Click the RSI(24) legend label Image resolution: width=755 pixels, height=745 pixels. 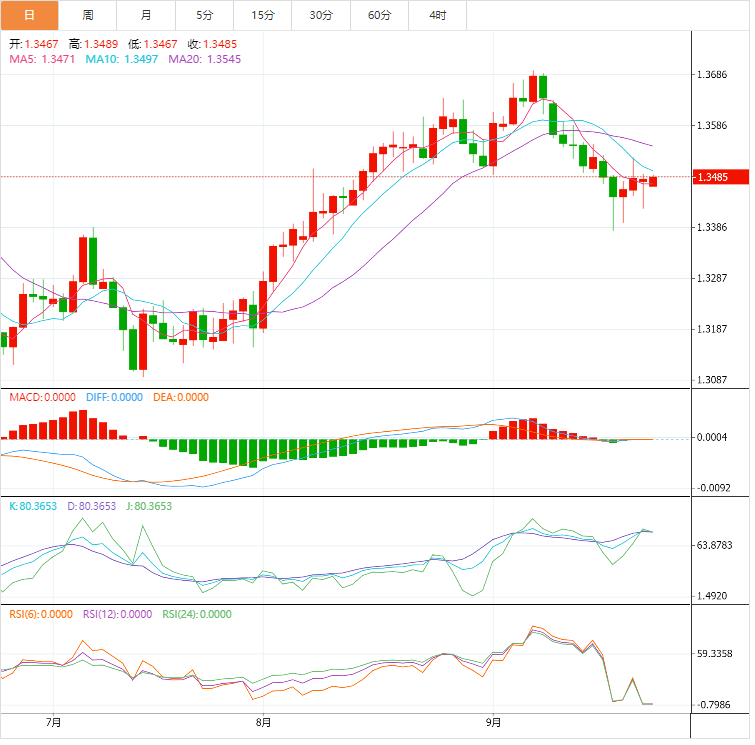click(x=194, y=614)
